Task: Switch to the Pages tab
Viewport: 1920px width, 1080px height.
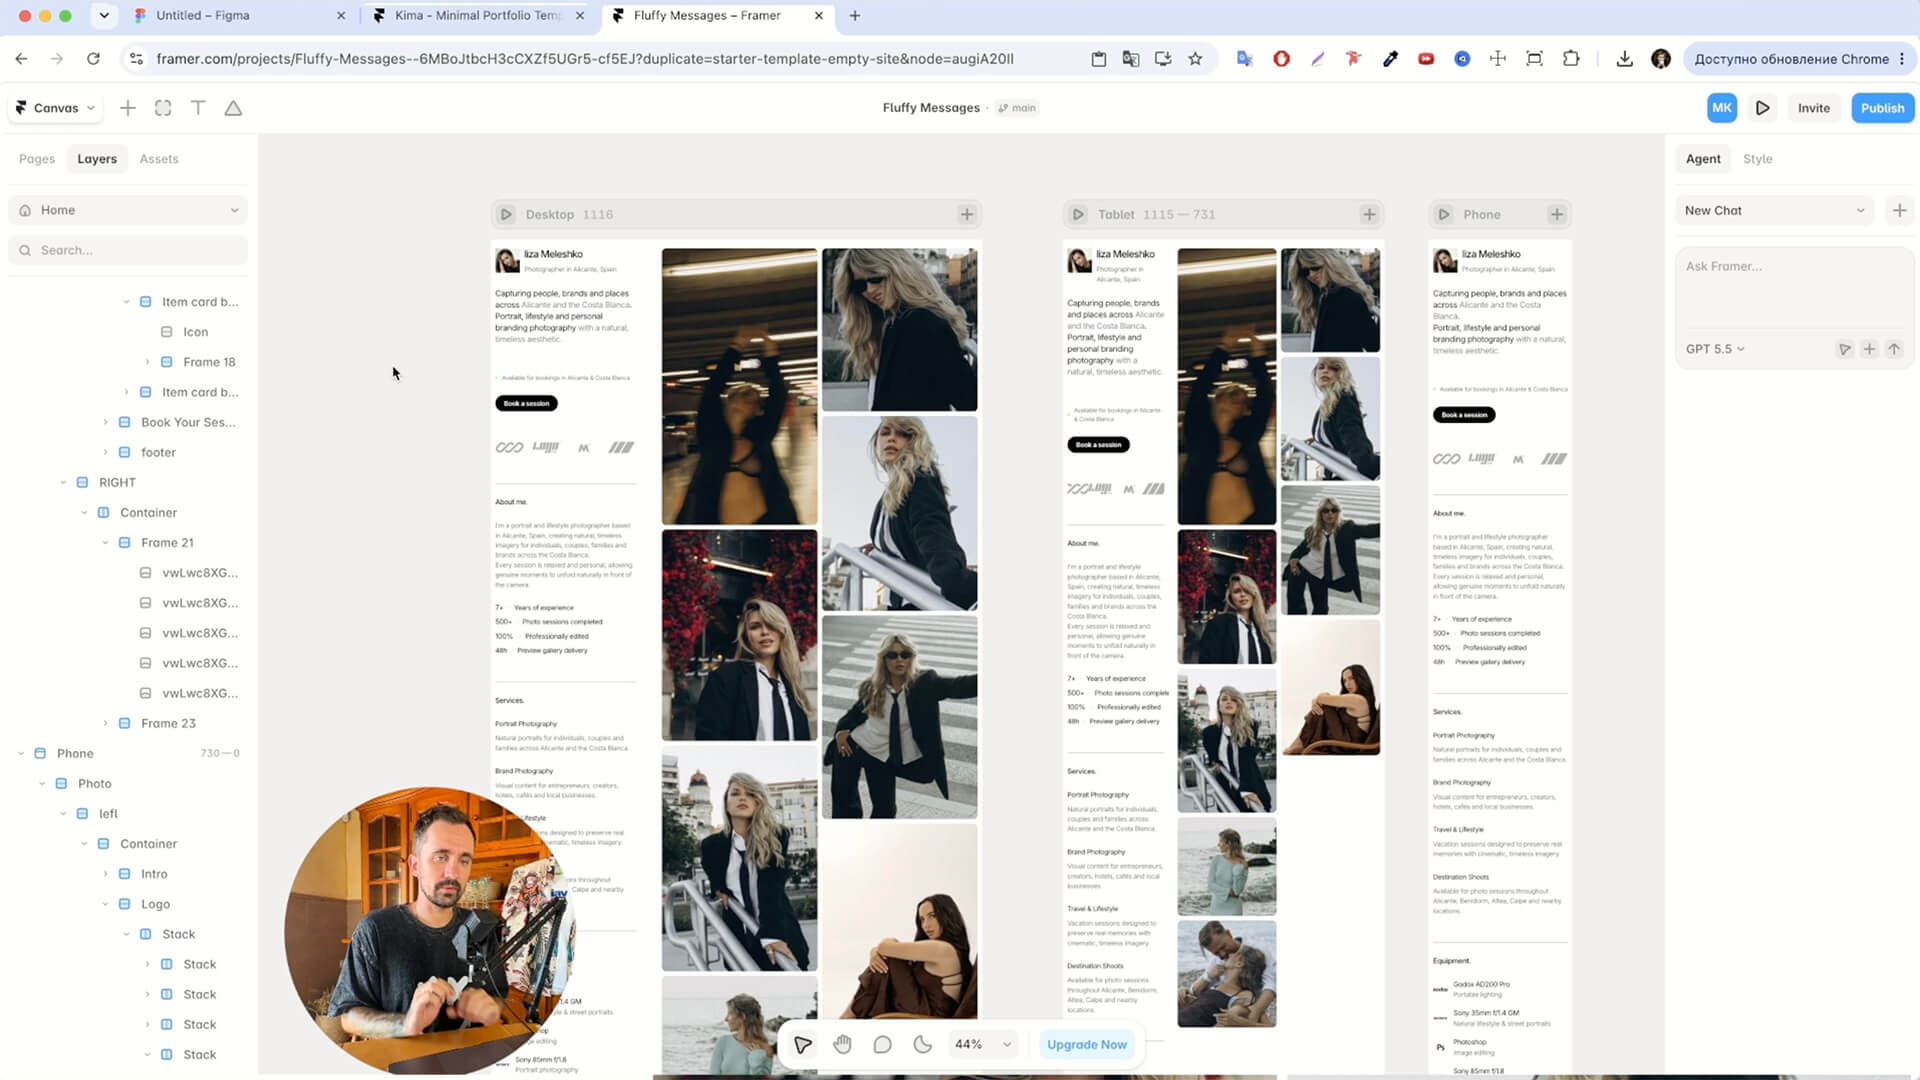Action: (37, 159)
